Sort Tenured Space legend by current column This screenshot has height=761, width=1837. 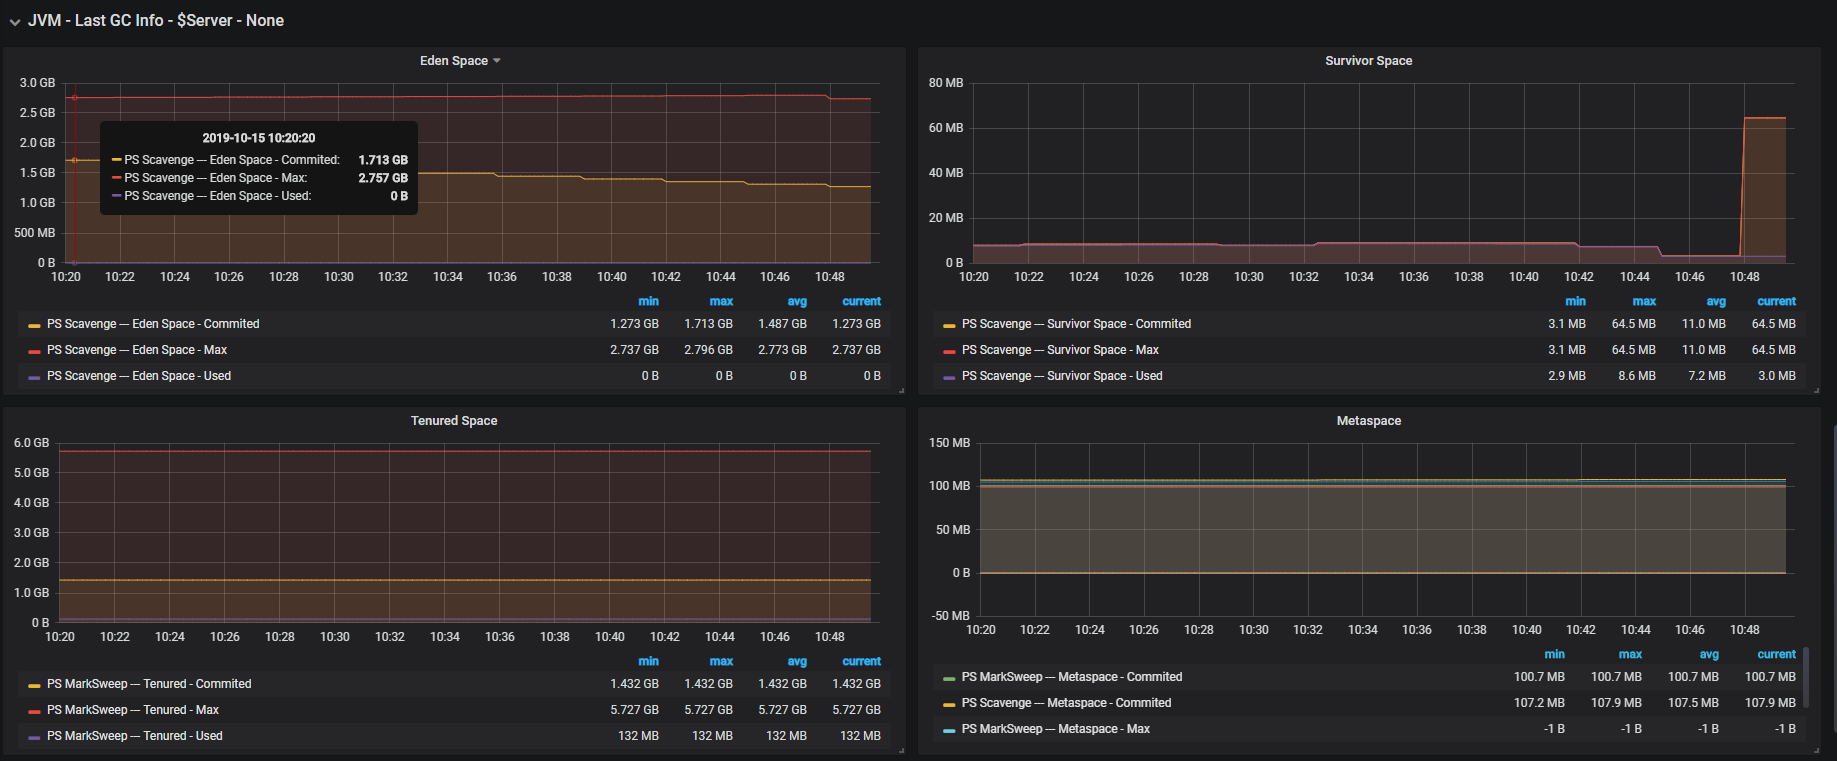(x=861, y=661)
